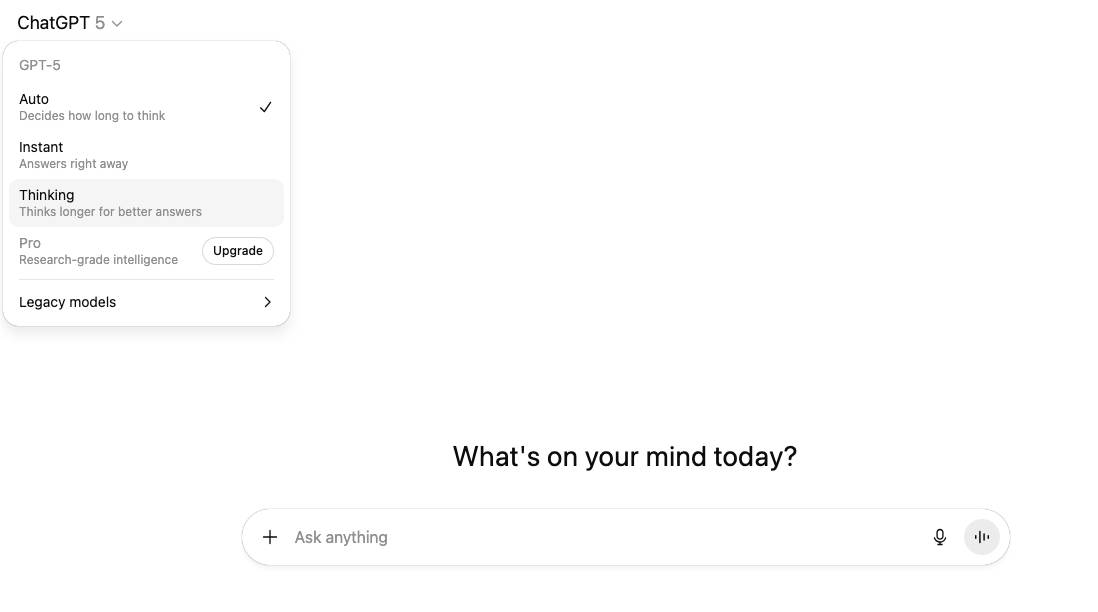Screen dimensions: 1098x612
Task: Click the microphone dictation icon
Action: [x=940, y=537]
